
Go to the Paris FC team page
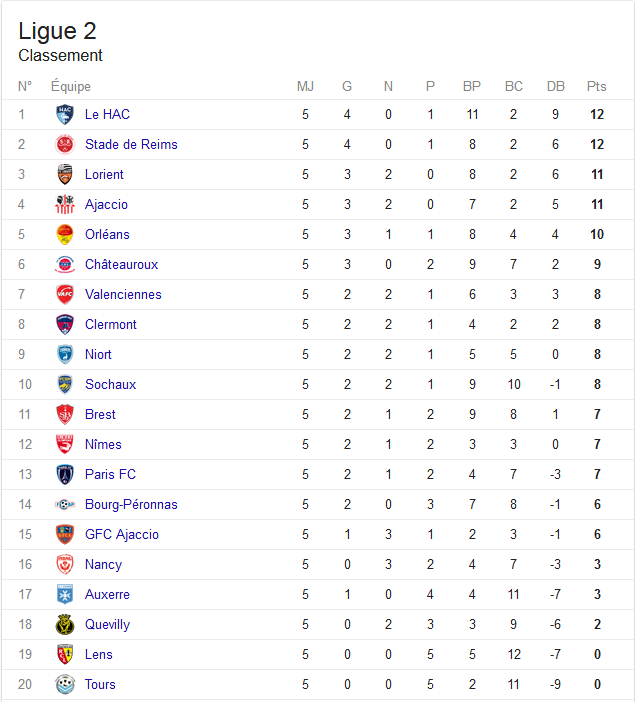[x=110, y=475]
